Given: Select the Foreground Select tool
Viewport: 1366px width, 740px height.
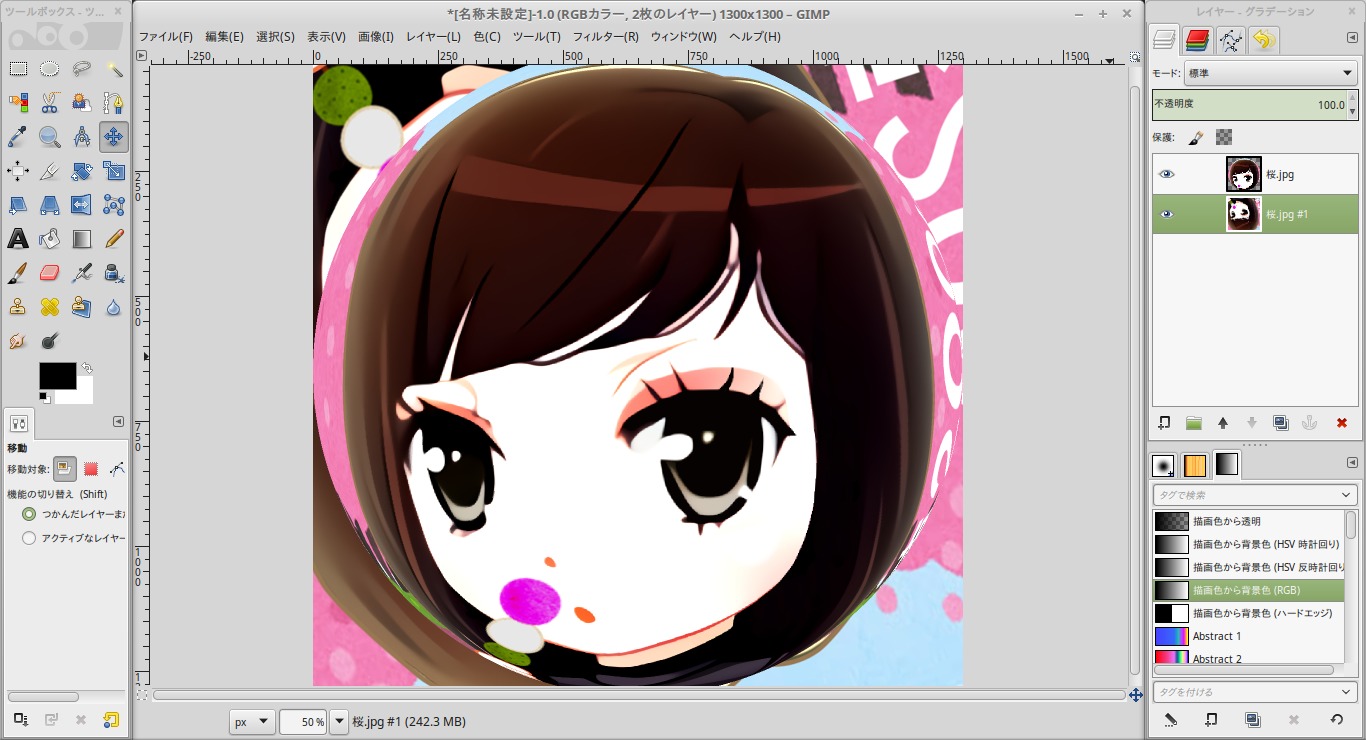Looking at the screenshot, I should [82, 103].
